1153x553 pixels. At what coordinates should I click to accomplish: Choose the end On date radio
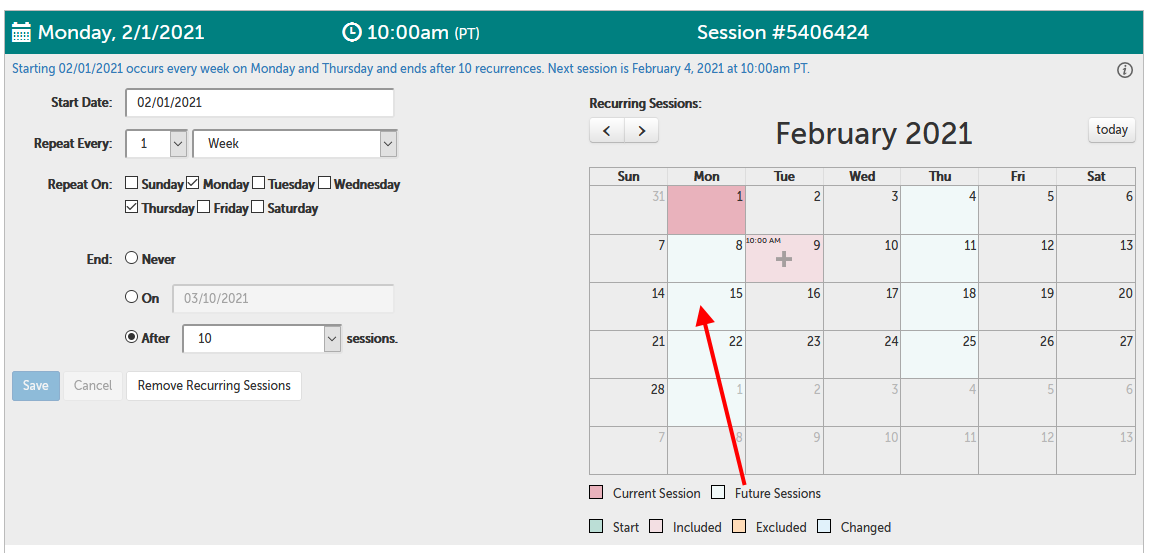(131, 297)
